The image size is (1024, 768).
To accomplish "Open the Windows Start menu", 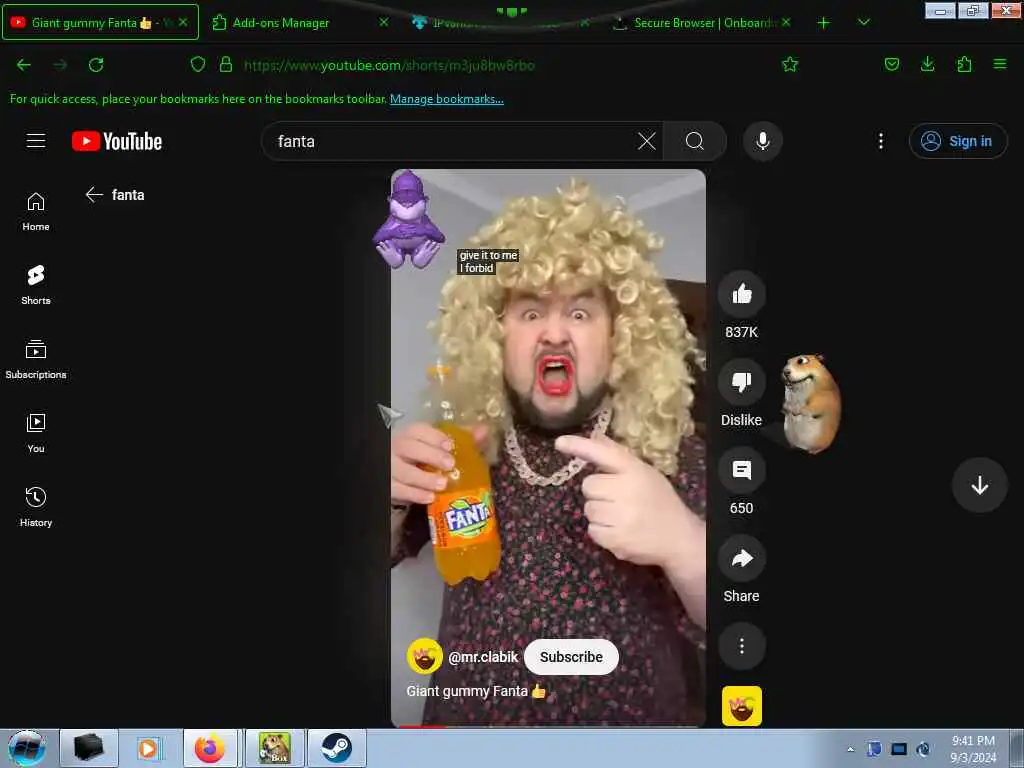I will coord(26,748).
